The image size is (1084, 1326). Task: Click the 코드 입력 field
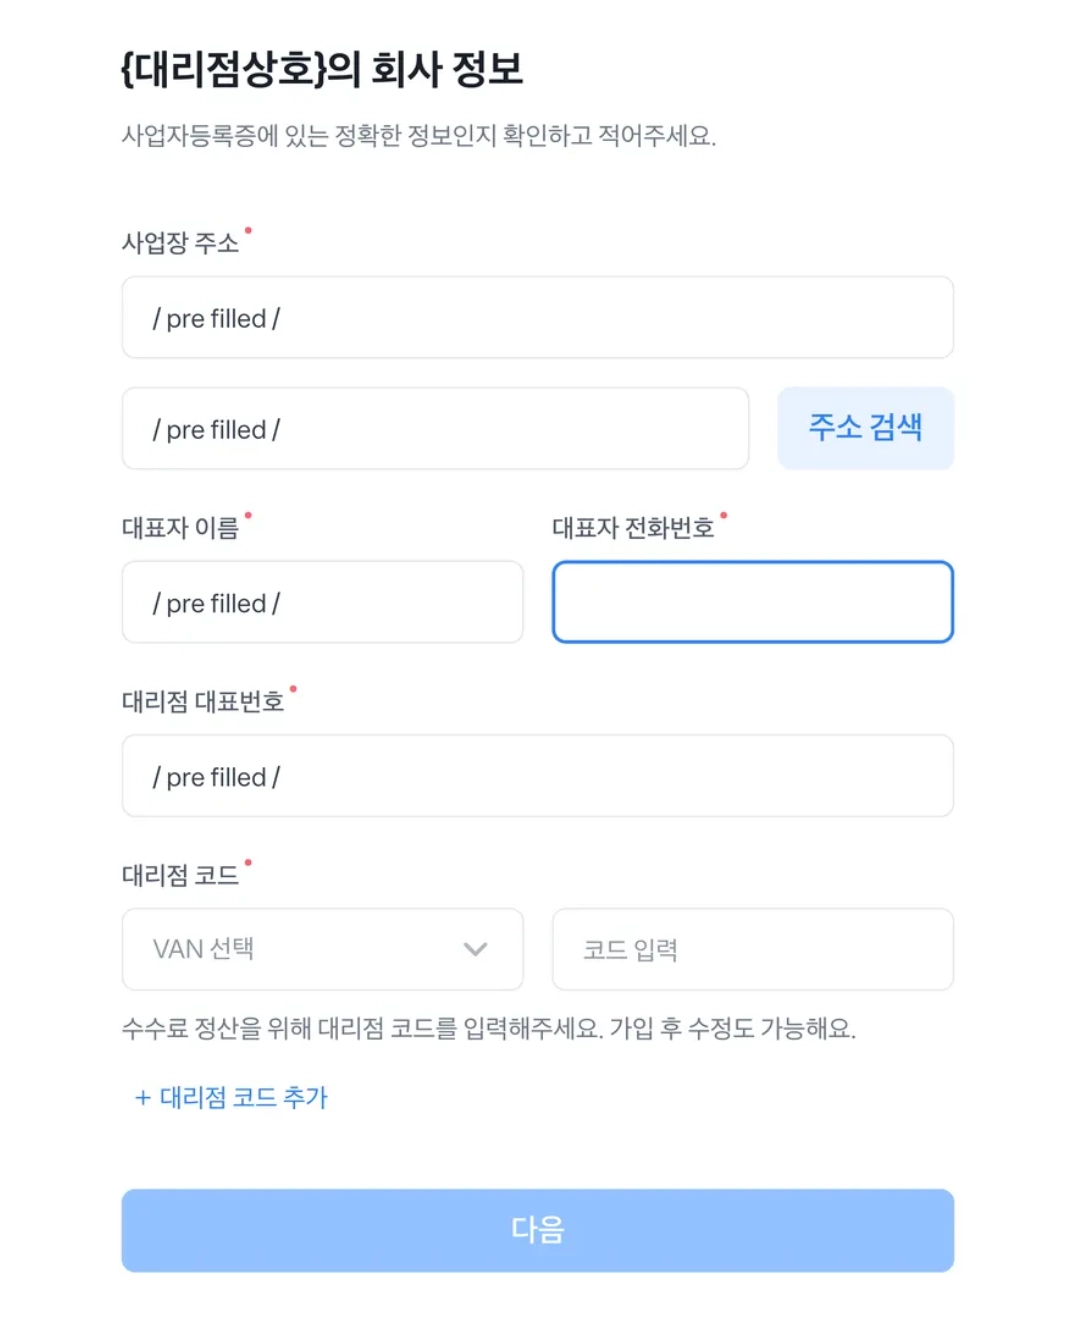tap(752, 949)
